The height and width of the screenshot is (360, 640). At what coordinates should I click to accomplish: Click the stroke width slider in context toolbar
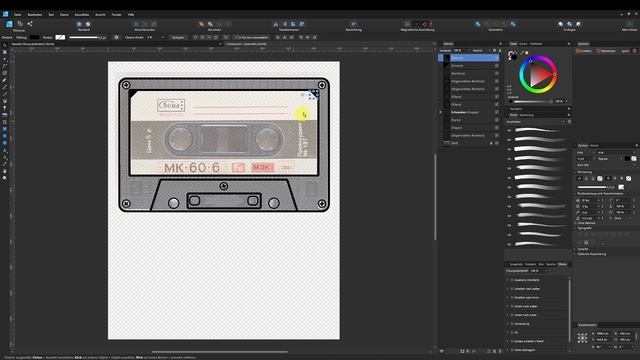pyautogui.click(x=84, y=37)
